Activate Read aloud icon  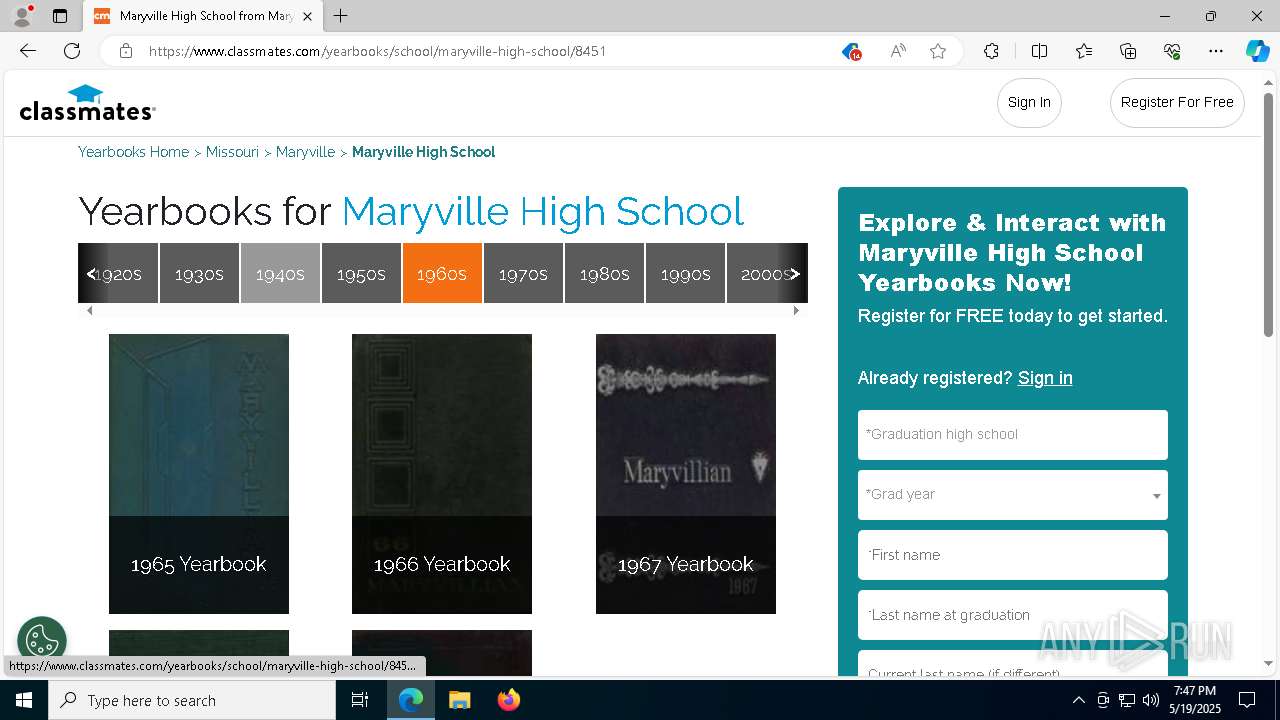click(x=898, y=51)
